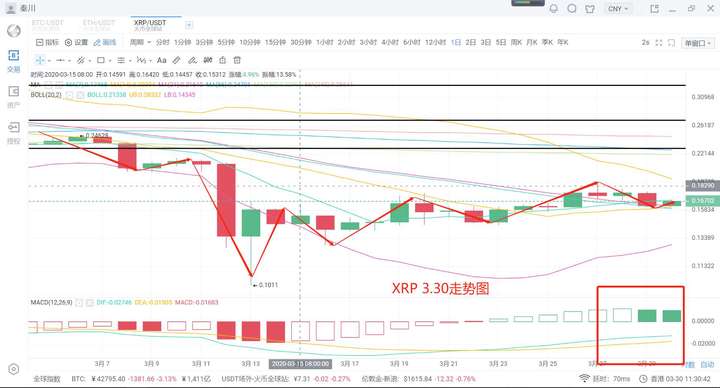720x388 pixels.
Task: Select the XRP/USDT tab
Action: click(x=150, y=25)
